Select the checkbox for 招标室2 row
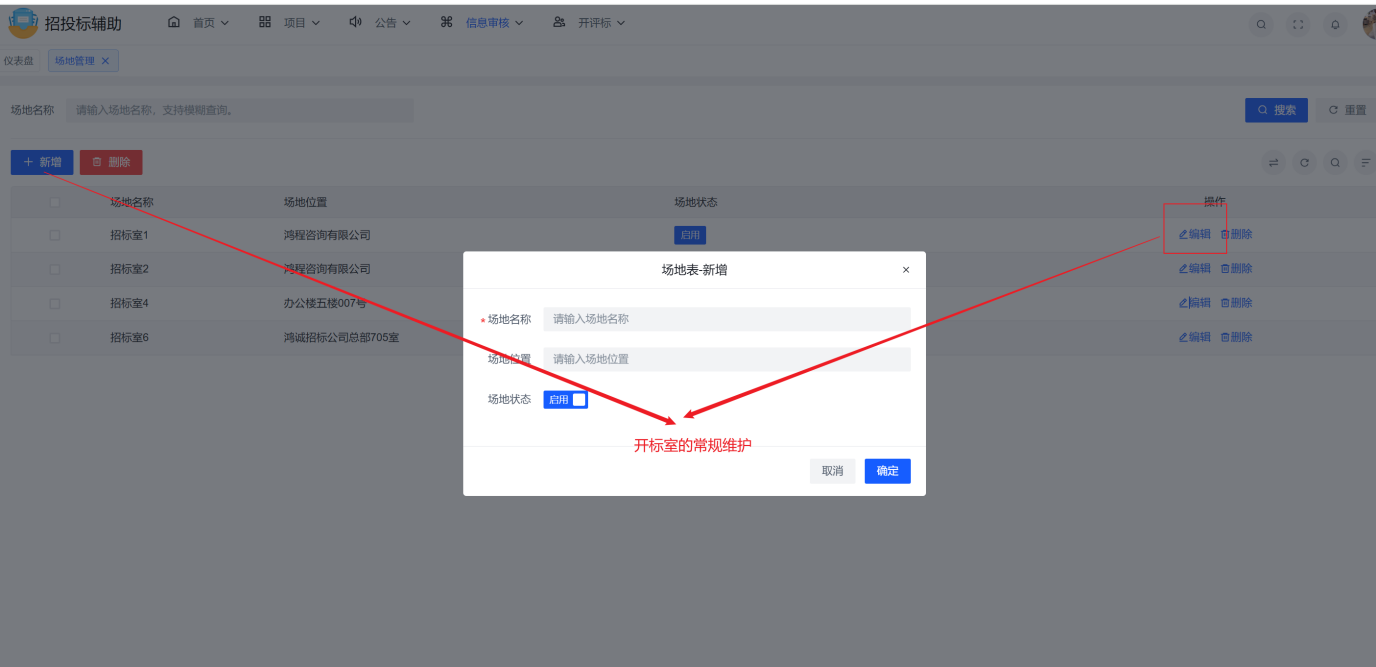The image size is (1376, 667). pyautogui.click(x=54, y=268)
